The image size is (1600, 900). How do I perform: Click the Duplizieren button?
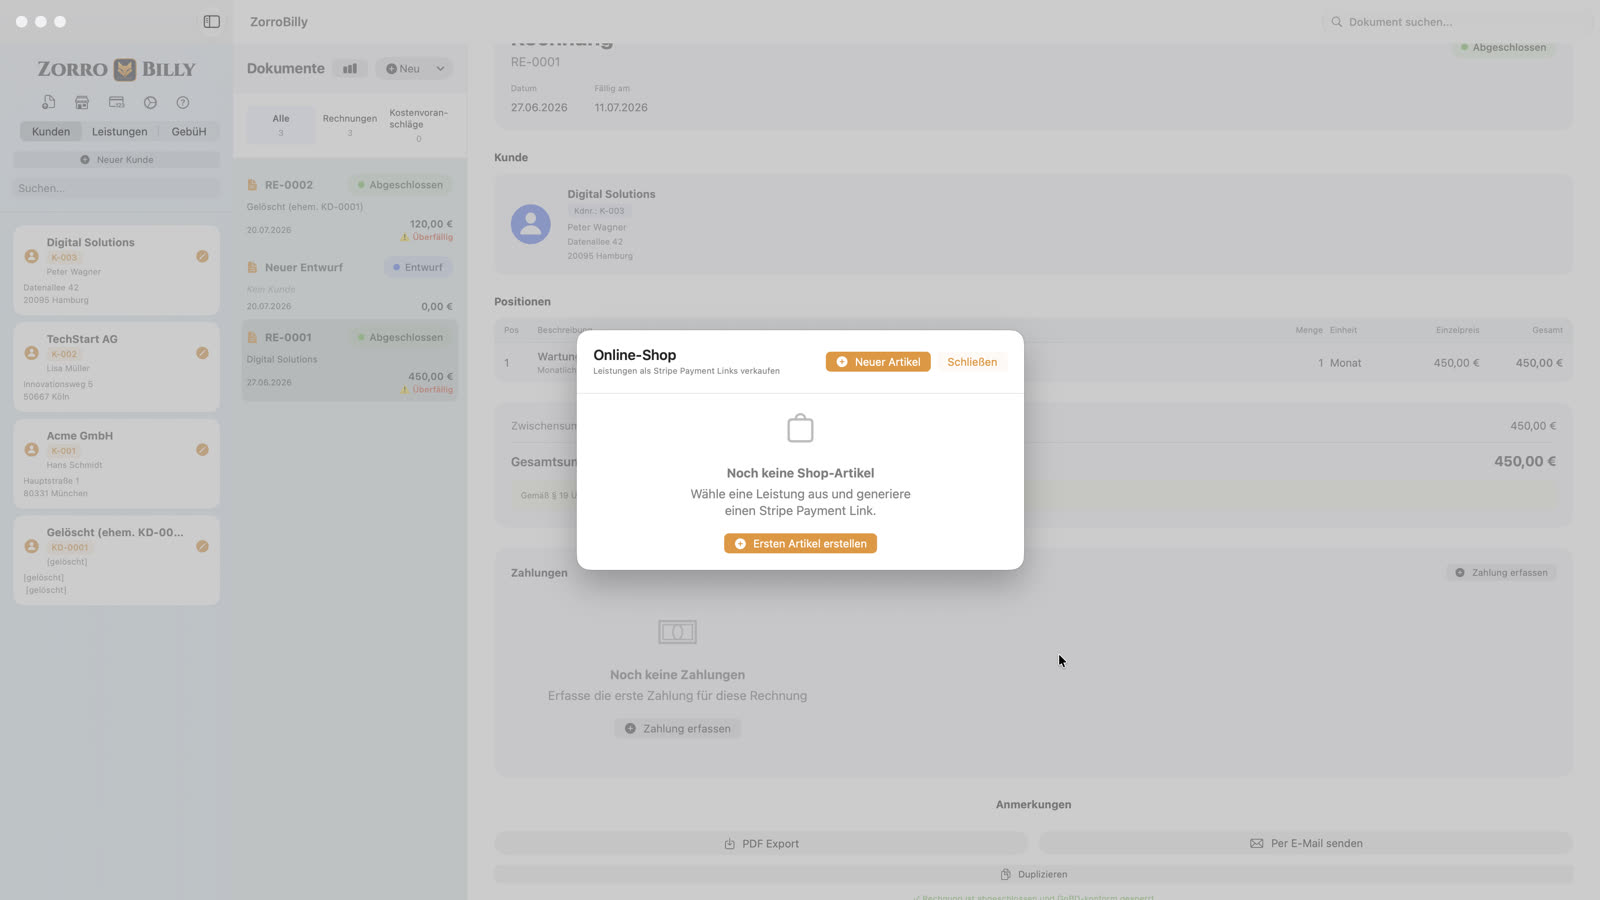[1033, 875]
